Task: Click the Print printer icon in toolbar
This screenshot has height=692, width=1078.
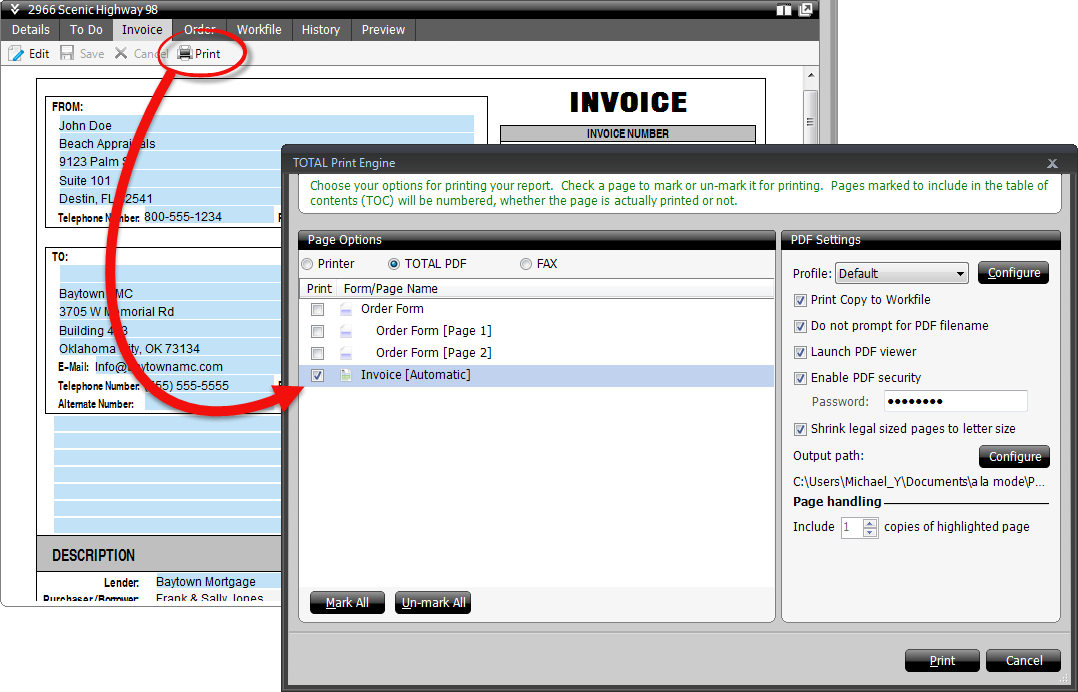Action: coord(185,54)
